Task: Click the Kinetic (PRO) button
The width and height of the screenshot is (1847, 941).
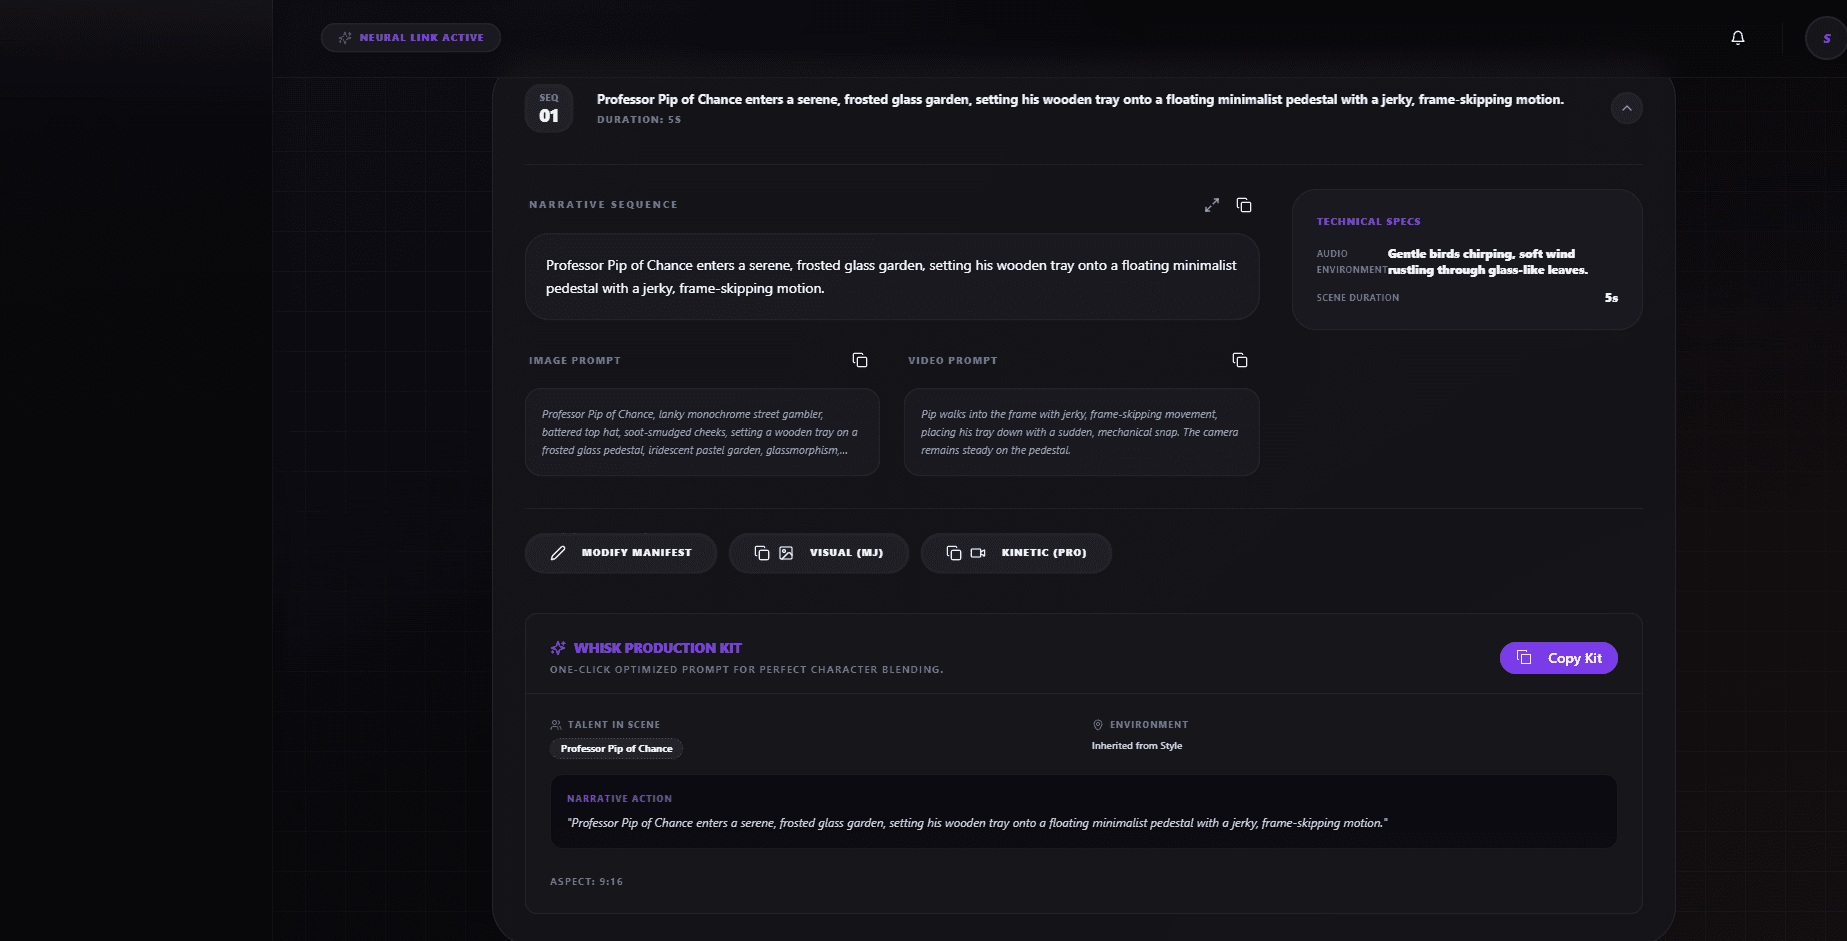Action: click(x=1015, y=553)
